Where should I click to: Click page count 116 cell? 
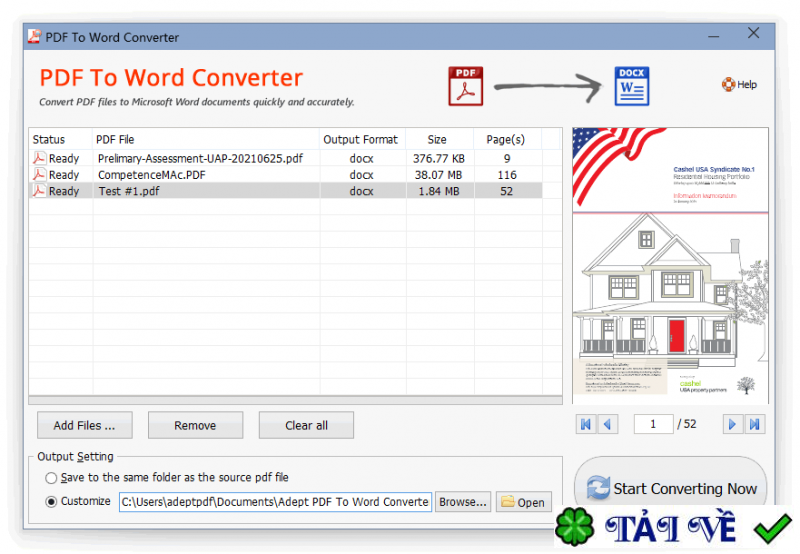507,175
